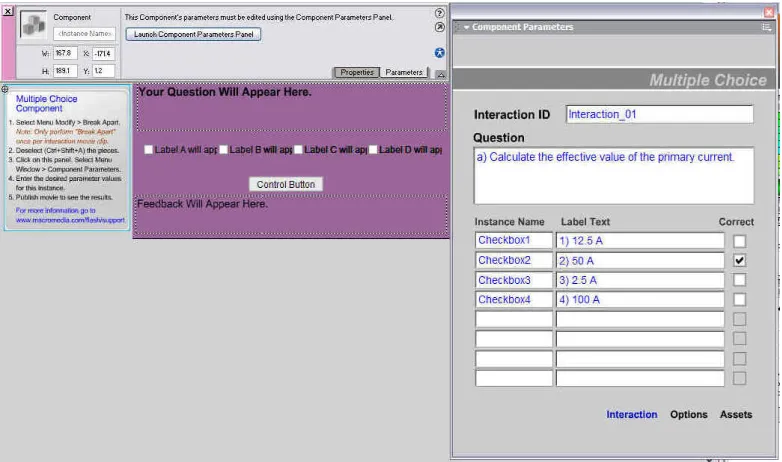Click label text field '1) 12.5 A'
This screenshot has height=462, width=782.
tap(640, 240)
